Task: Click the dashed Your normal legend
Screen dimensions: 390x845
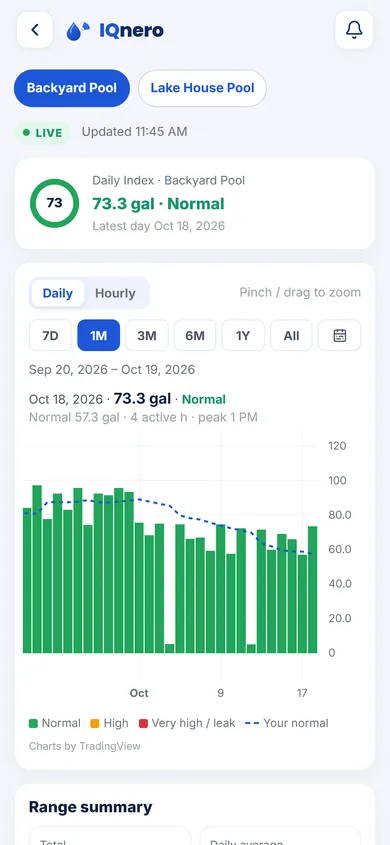Action: 287,723
